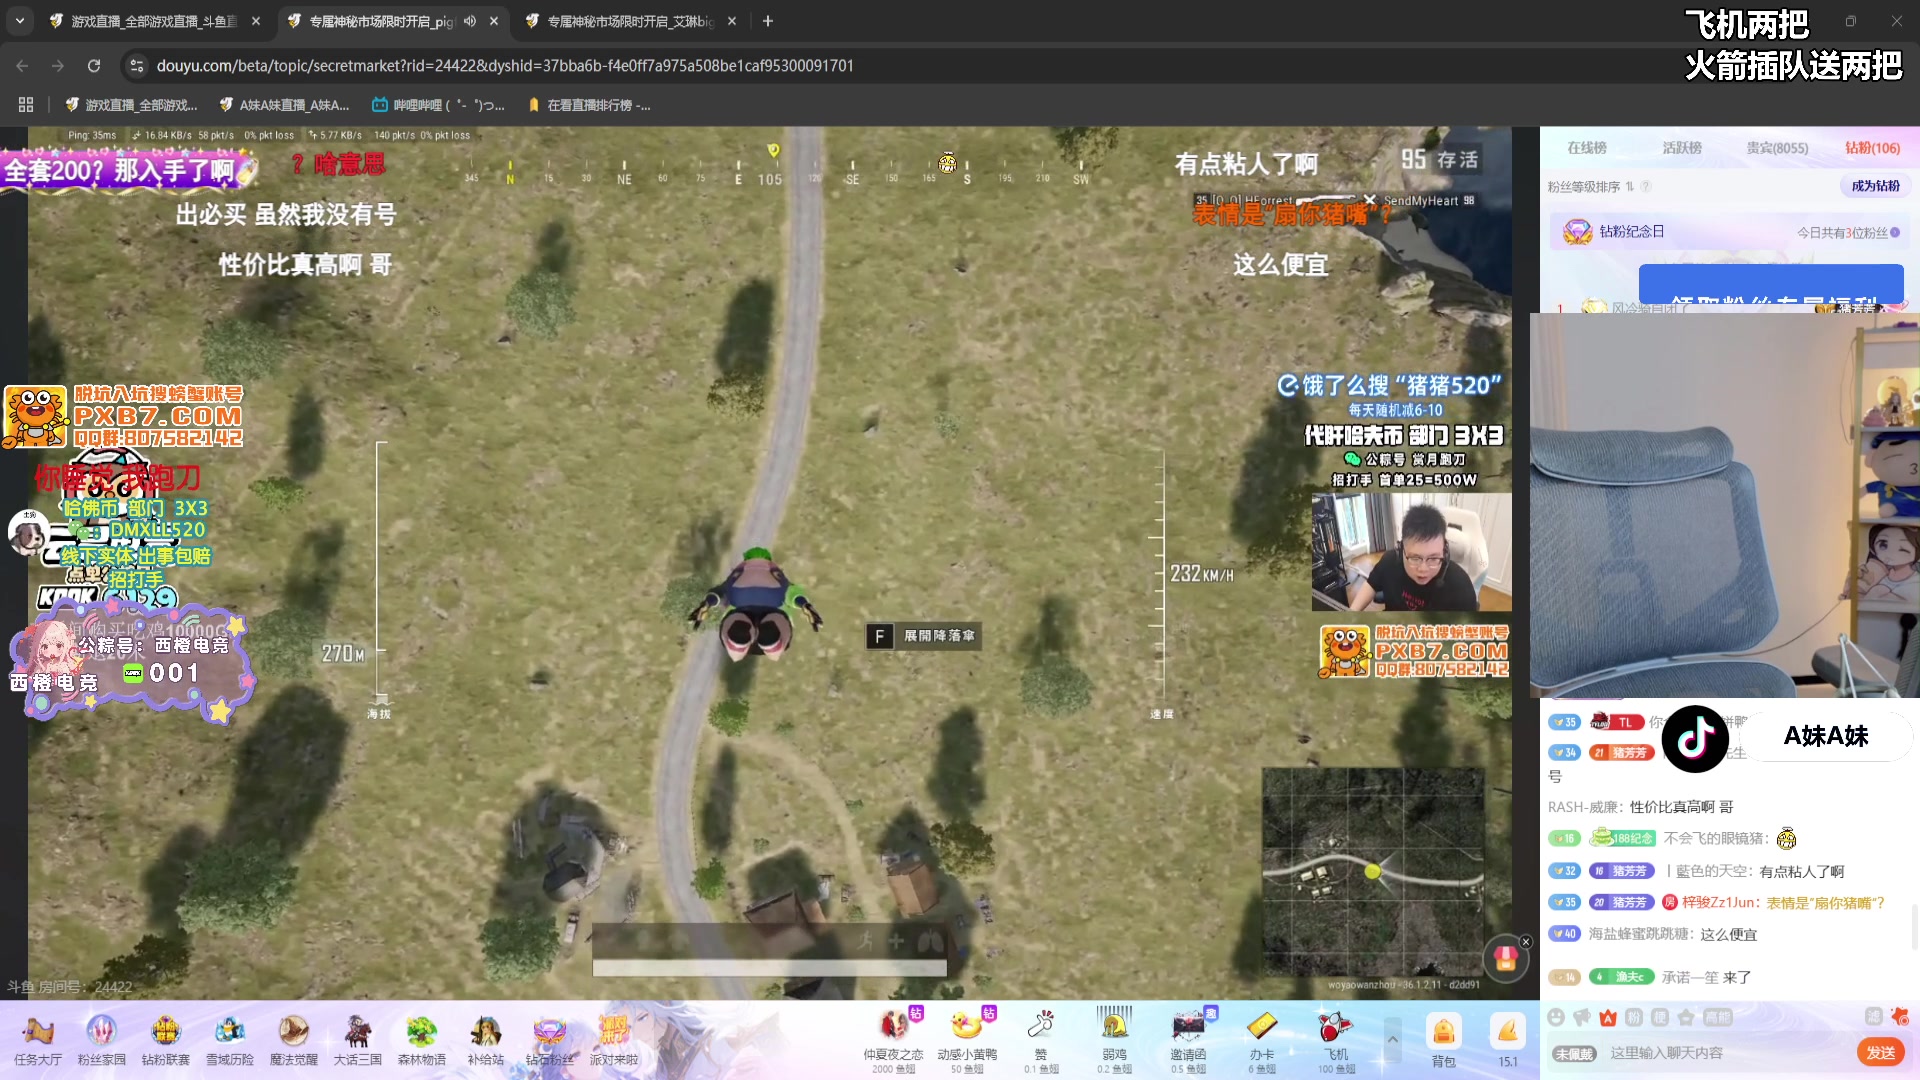Switch to the 贵宾(8055) tab
1920x1080 pixels.
pos(1777,148)
